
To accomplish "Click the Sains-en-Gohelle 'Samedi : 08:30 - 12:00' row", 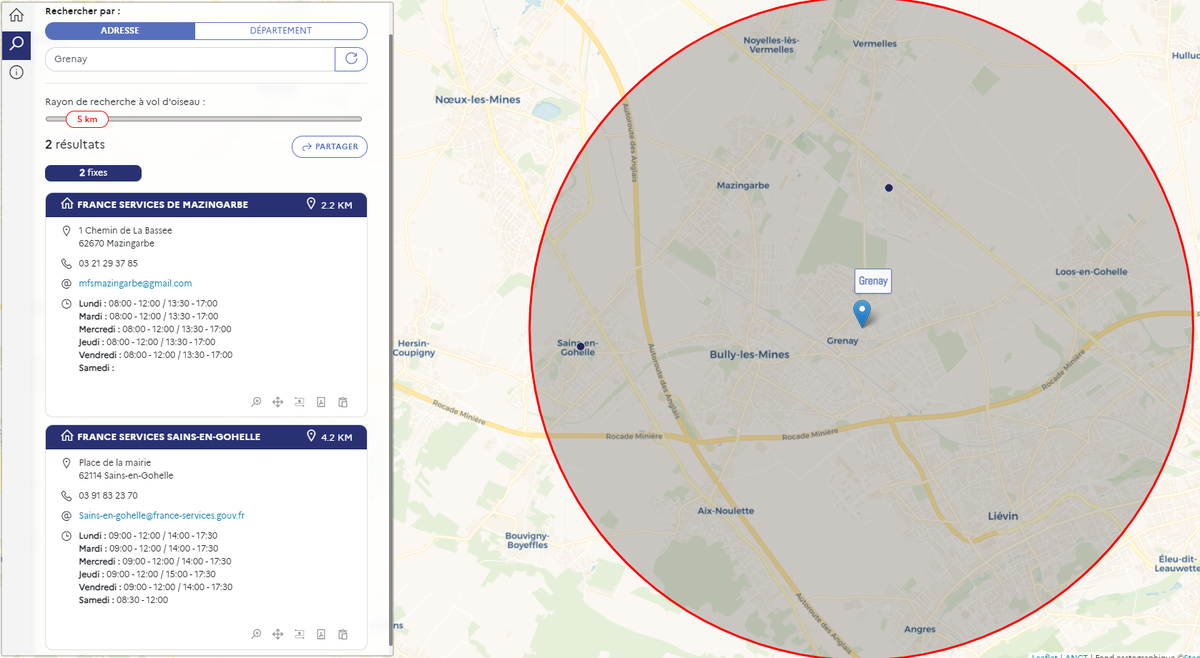I will pos(123,600).
